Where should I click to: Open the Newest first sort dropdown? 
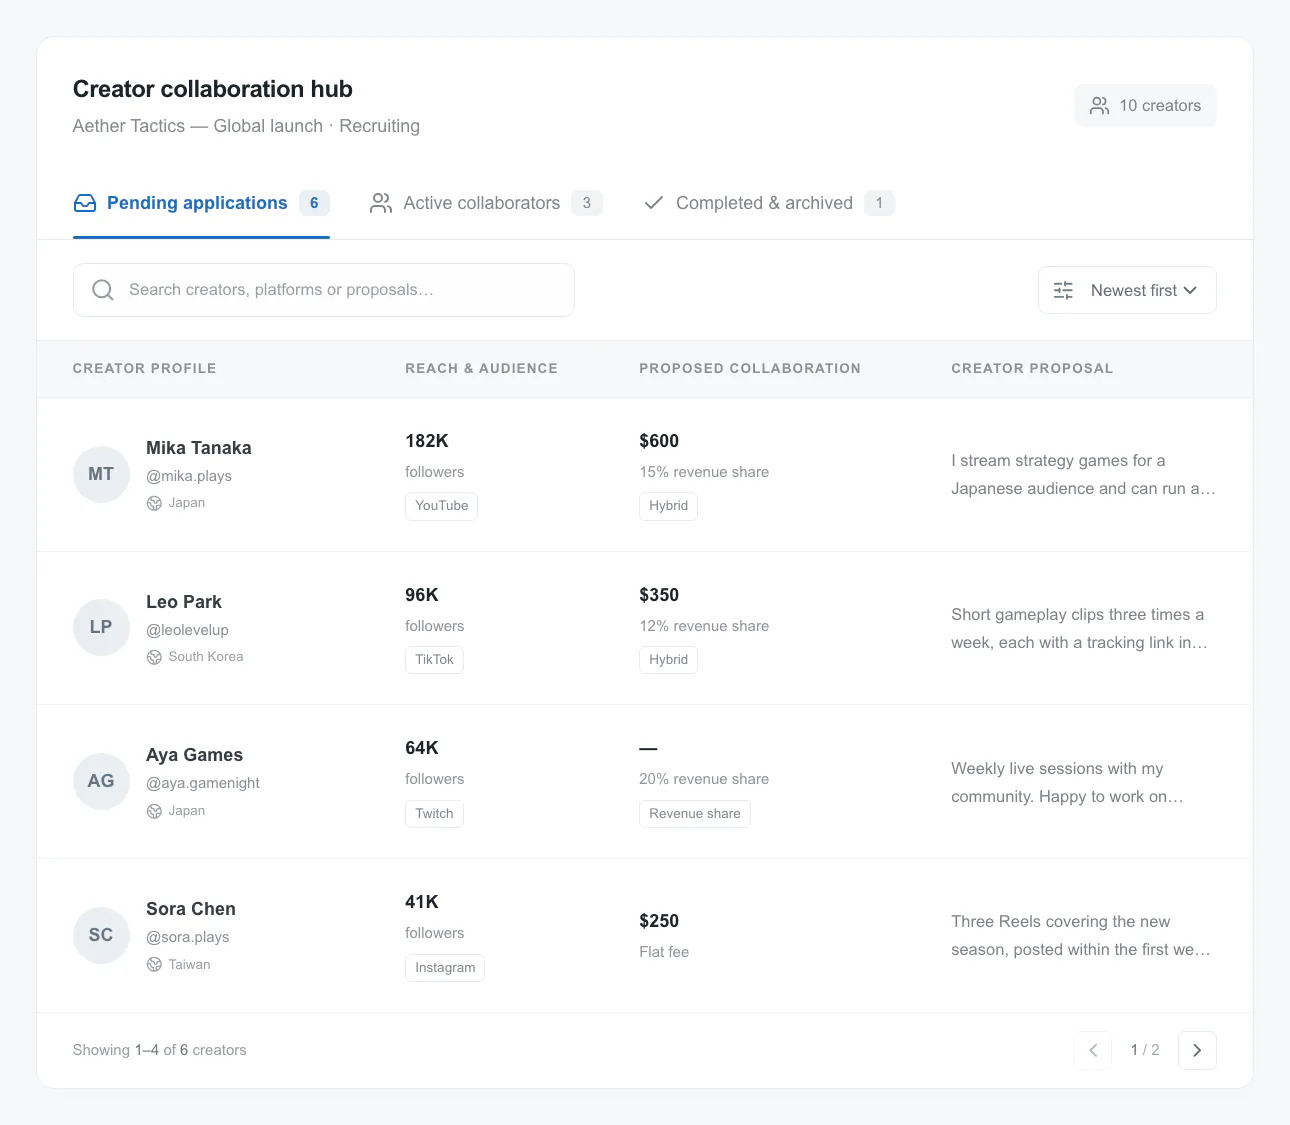coord(1127,290)
